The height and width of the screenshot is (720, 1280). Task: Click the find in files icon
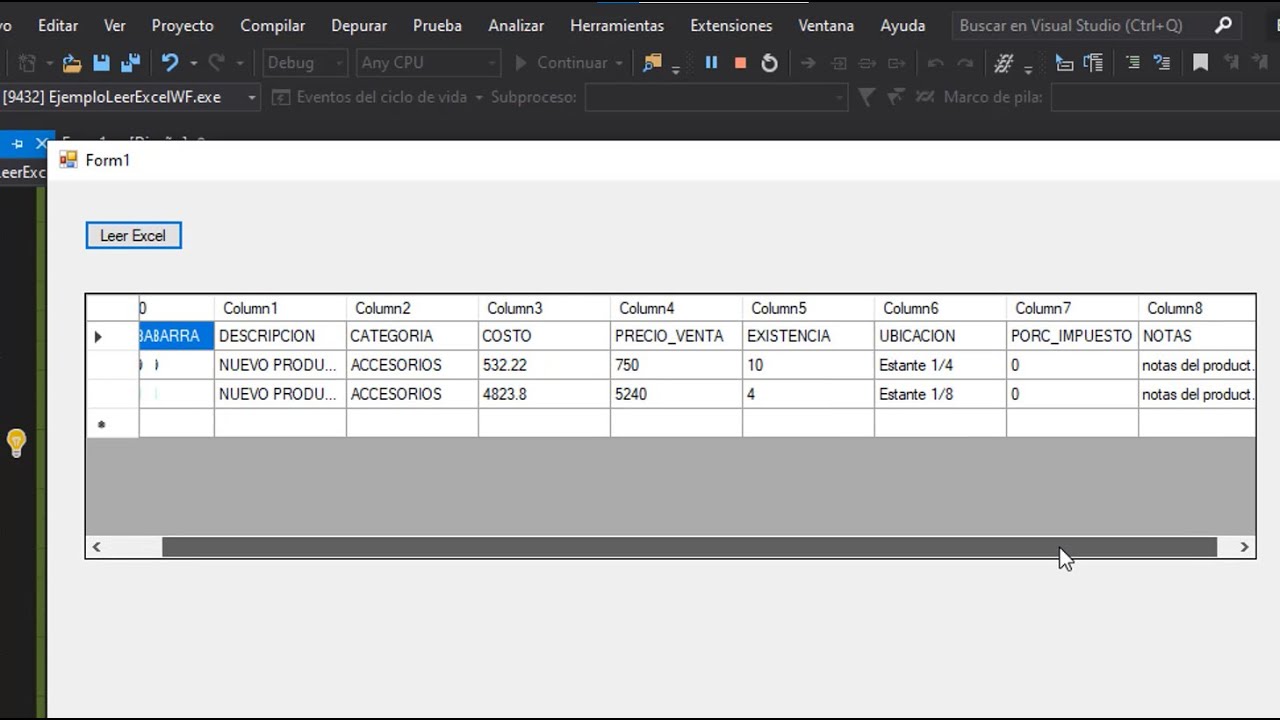pyautogui.click(x=652, y=63)
